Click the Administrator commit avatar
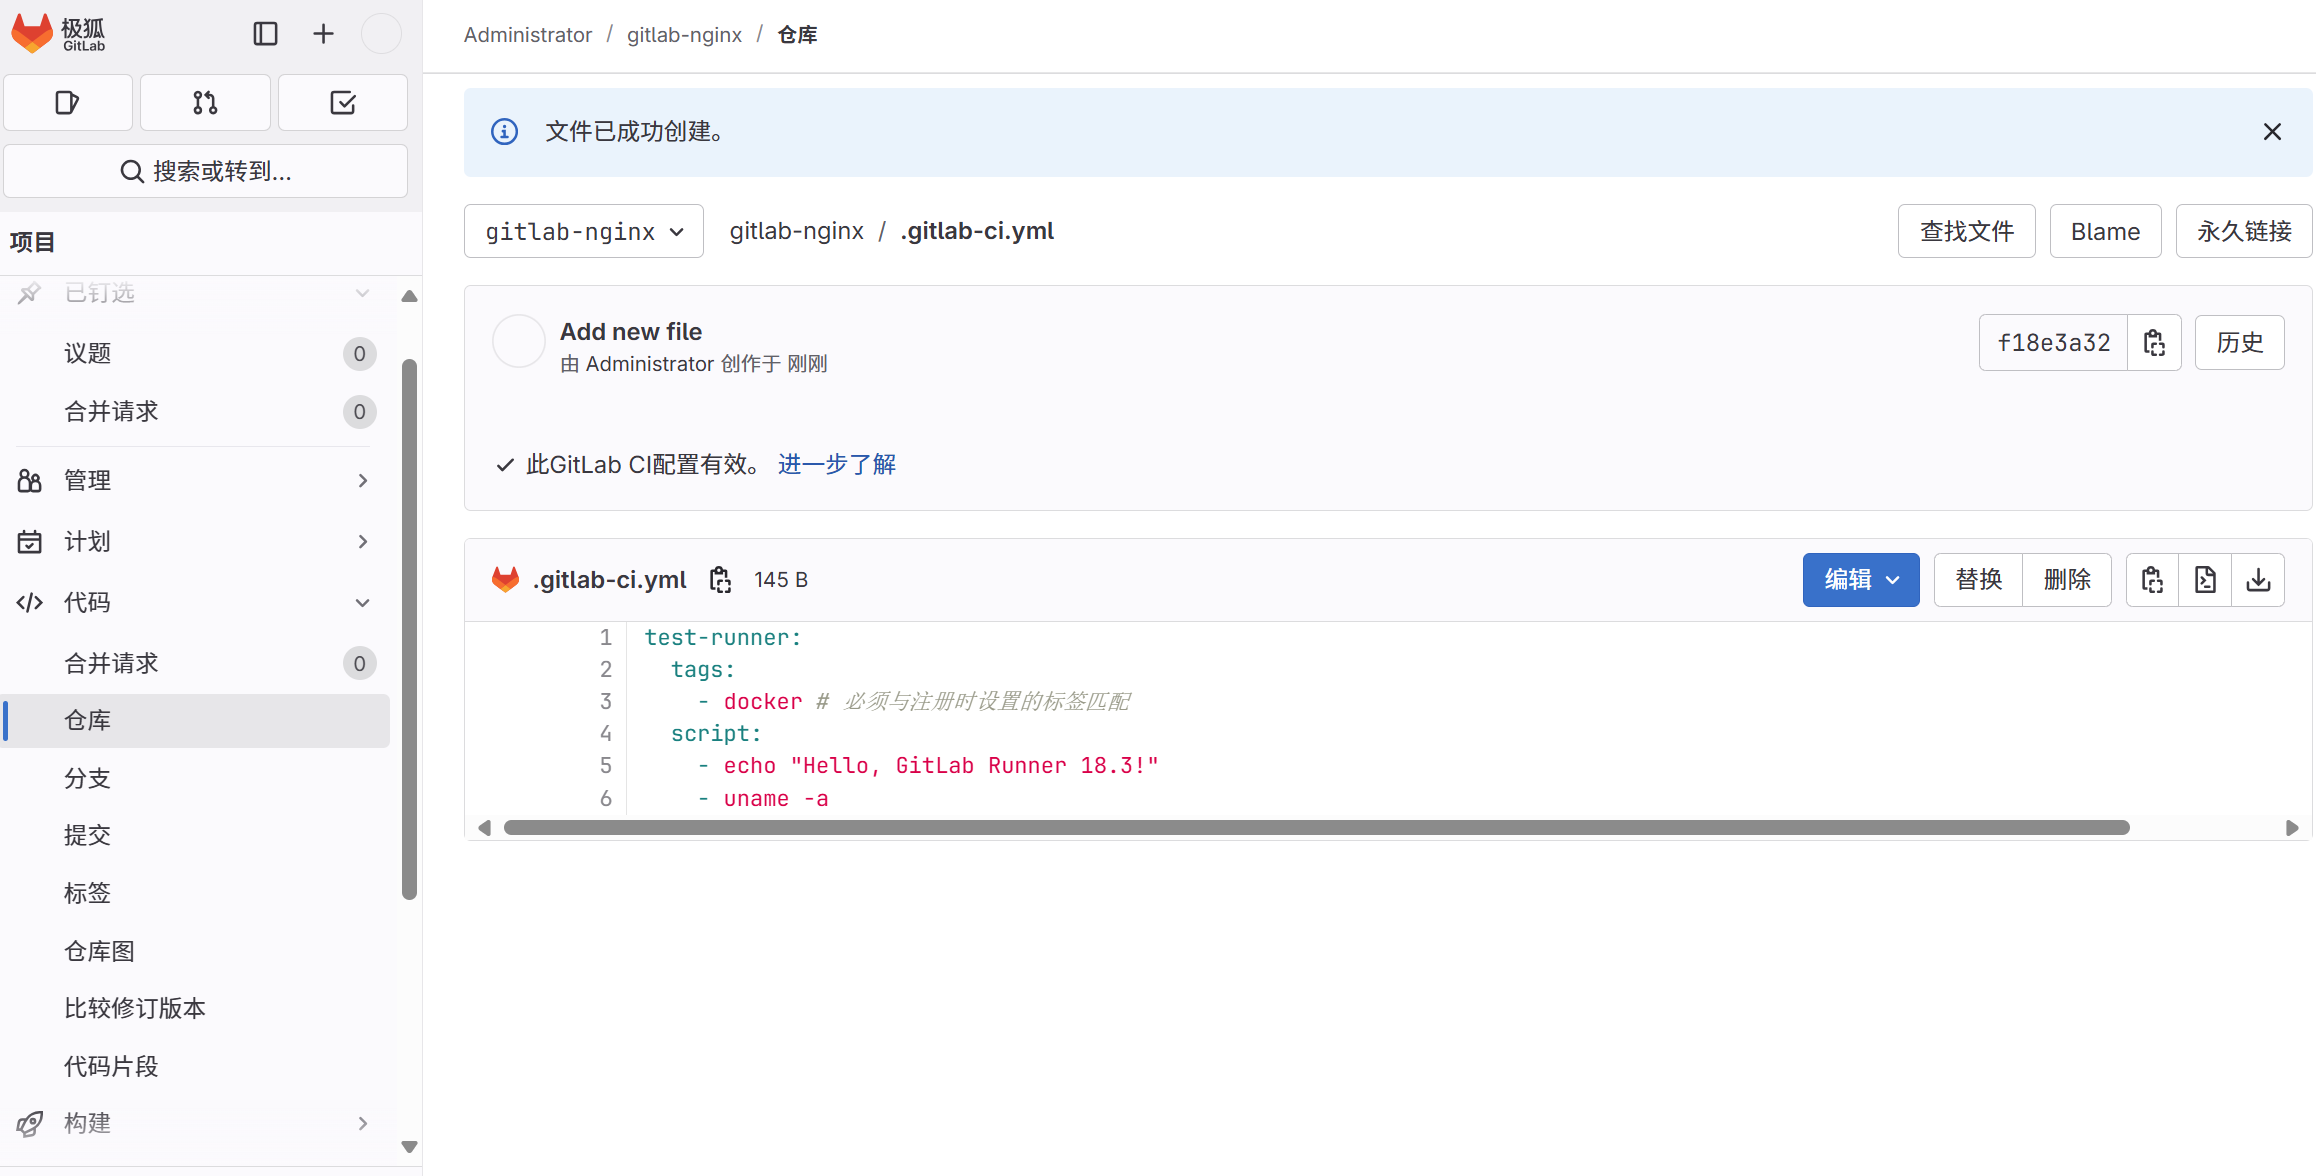The width and height of the screenshot is (2316, 1176). click(518, 342)
